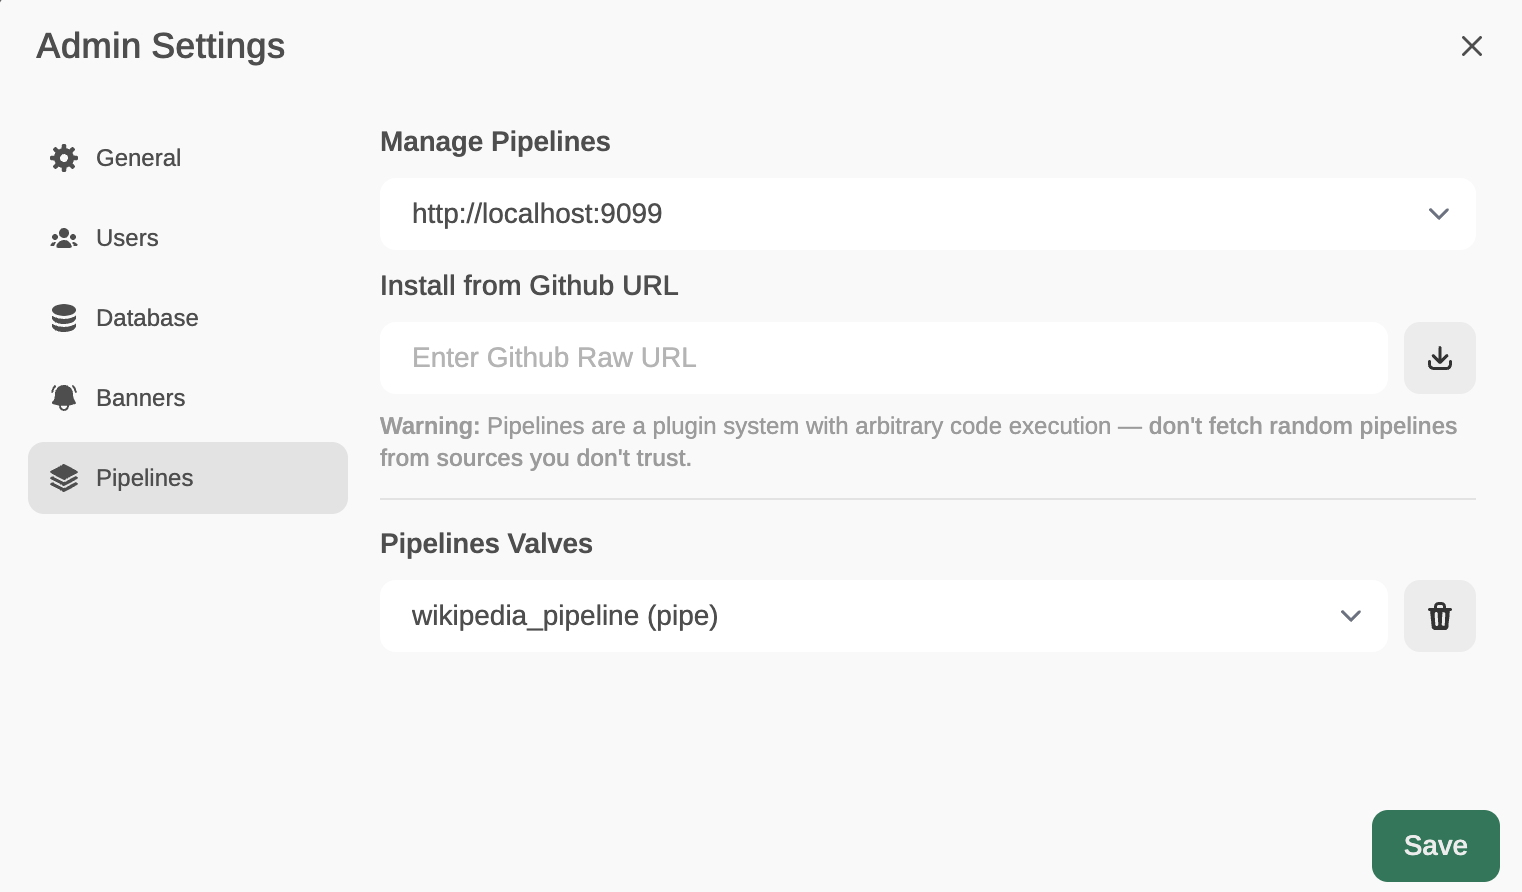Click the Database stack icon
Screen dimensions: 1522x892
pyautogui.click(x=64, y=318)
